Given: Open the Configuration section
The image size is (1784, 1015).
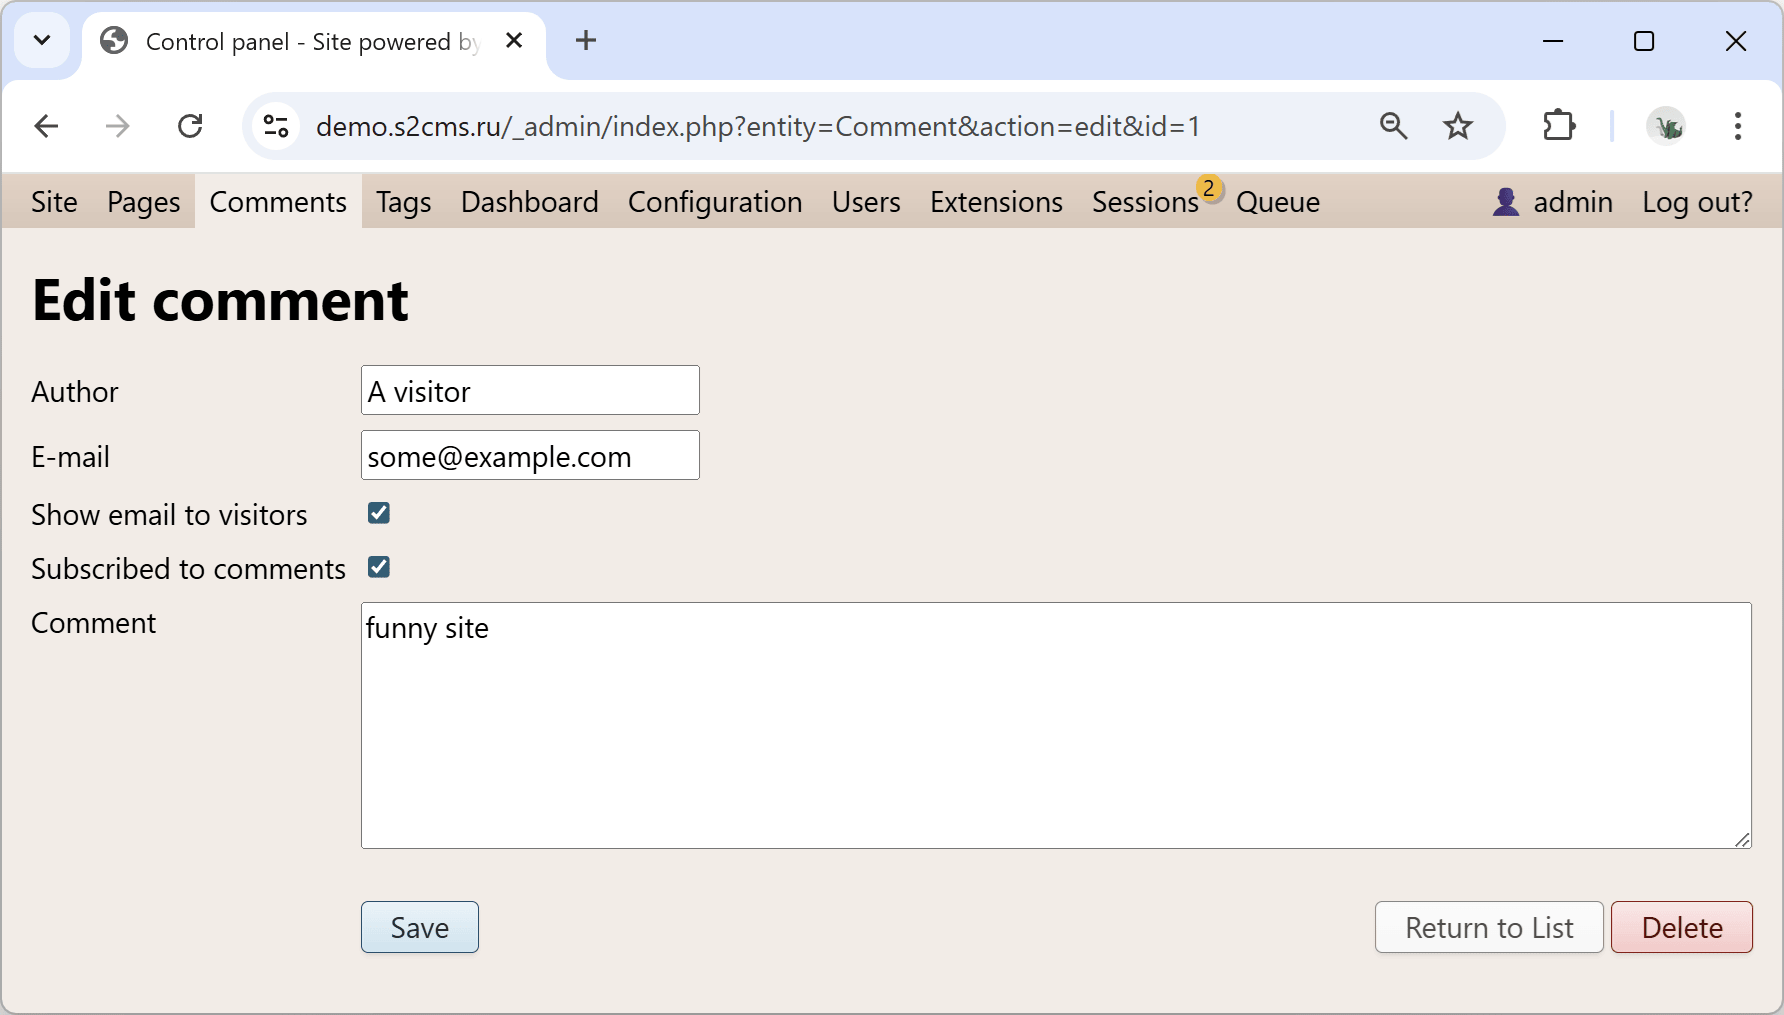Looking at the screenshot, I should pos(715,202).
